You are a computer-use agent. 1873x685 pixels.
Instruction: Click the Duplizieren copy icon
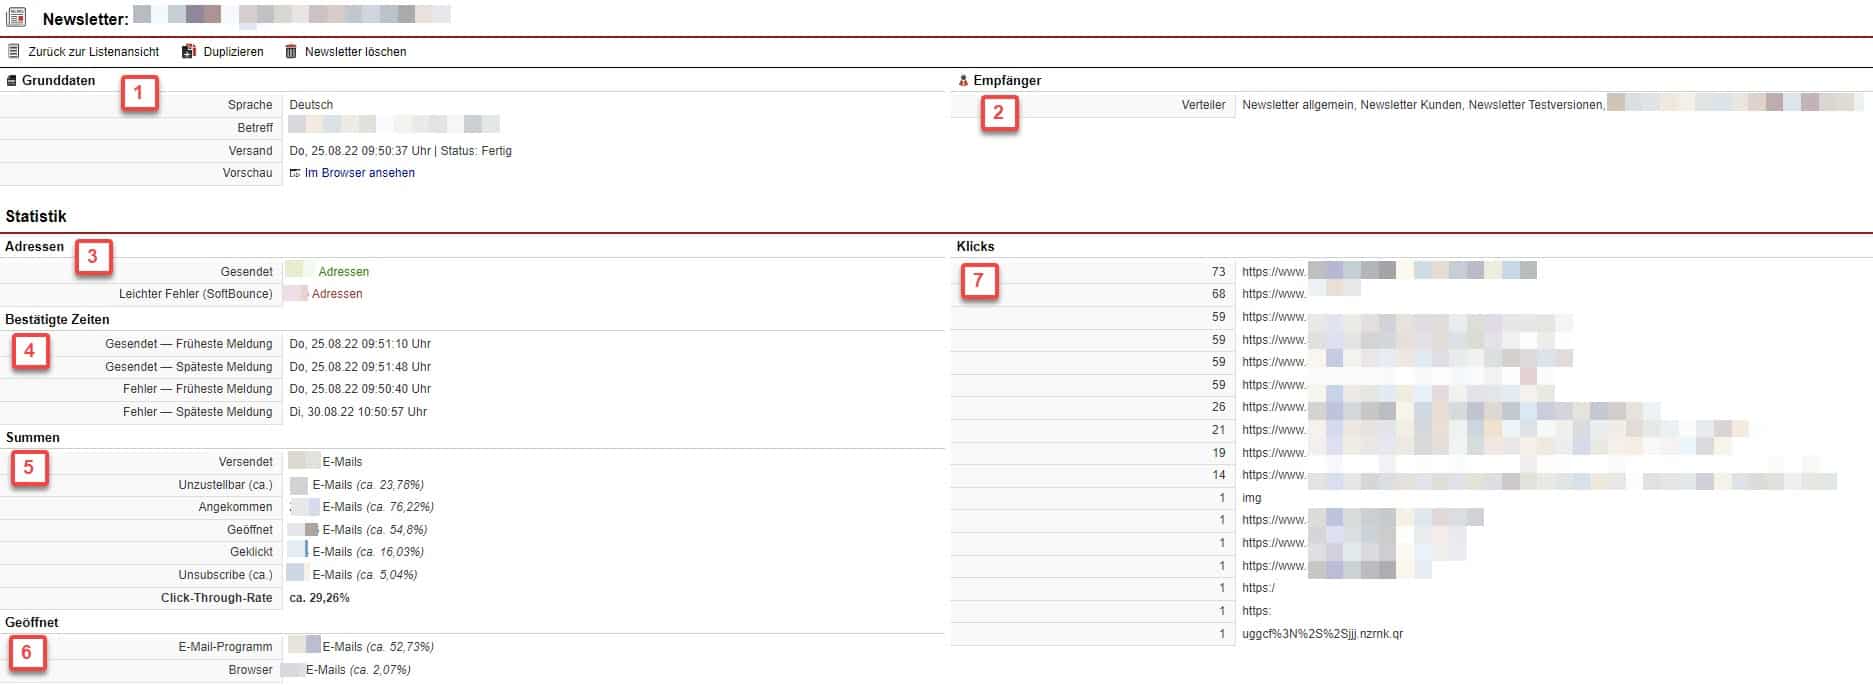(189, 51)
